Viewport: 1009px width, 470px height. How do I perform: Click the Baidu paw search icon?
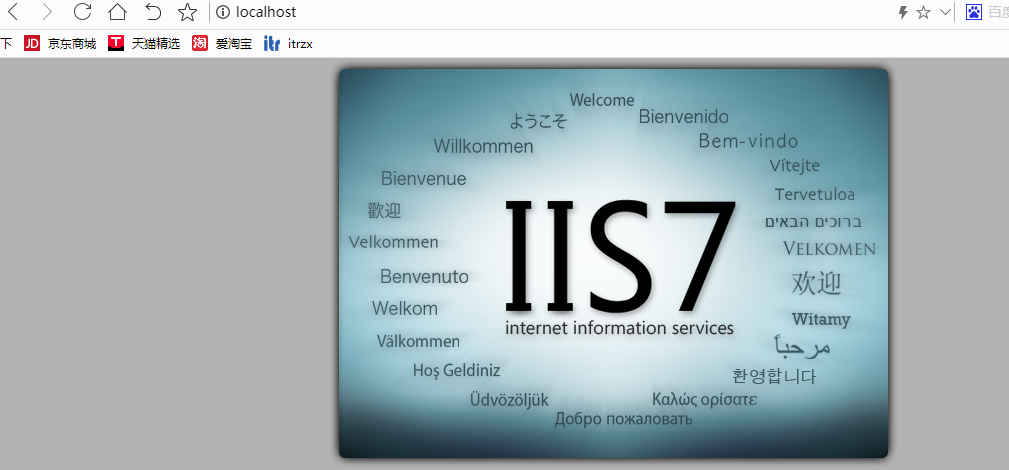974,12
